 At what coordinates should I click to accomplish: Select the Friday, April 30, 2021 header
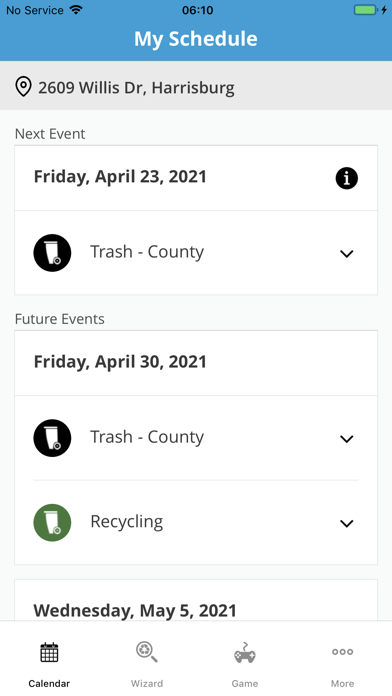click(x=120, y=362)
